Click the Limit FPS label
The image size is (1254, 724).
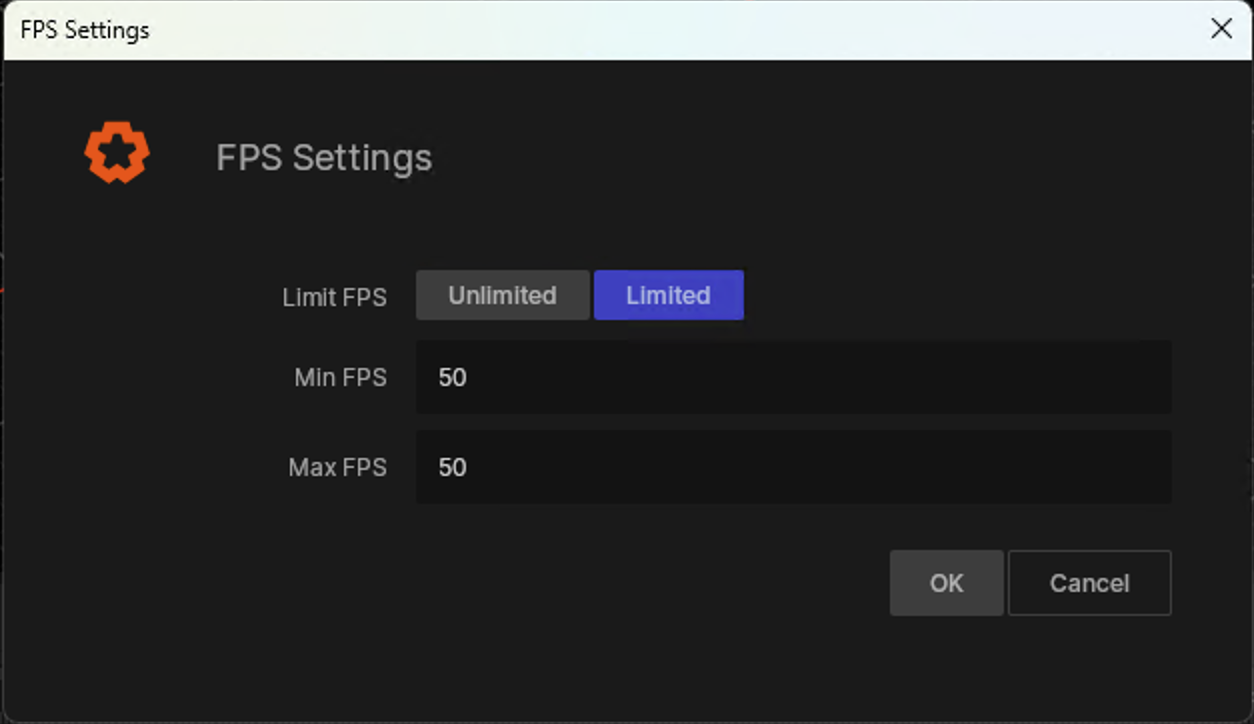[334, 296]
